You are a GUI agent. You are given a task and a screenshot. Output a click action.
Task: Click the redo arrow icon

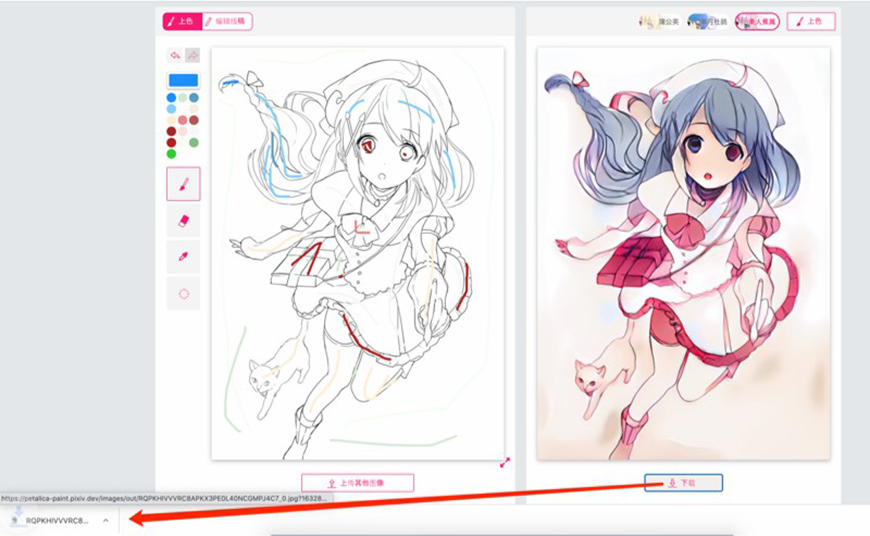[x=192, y=55]
